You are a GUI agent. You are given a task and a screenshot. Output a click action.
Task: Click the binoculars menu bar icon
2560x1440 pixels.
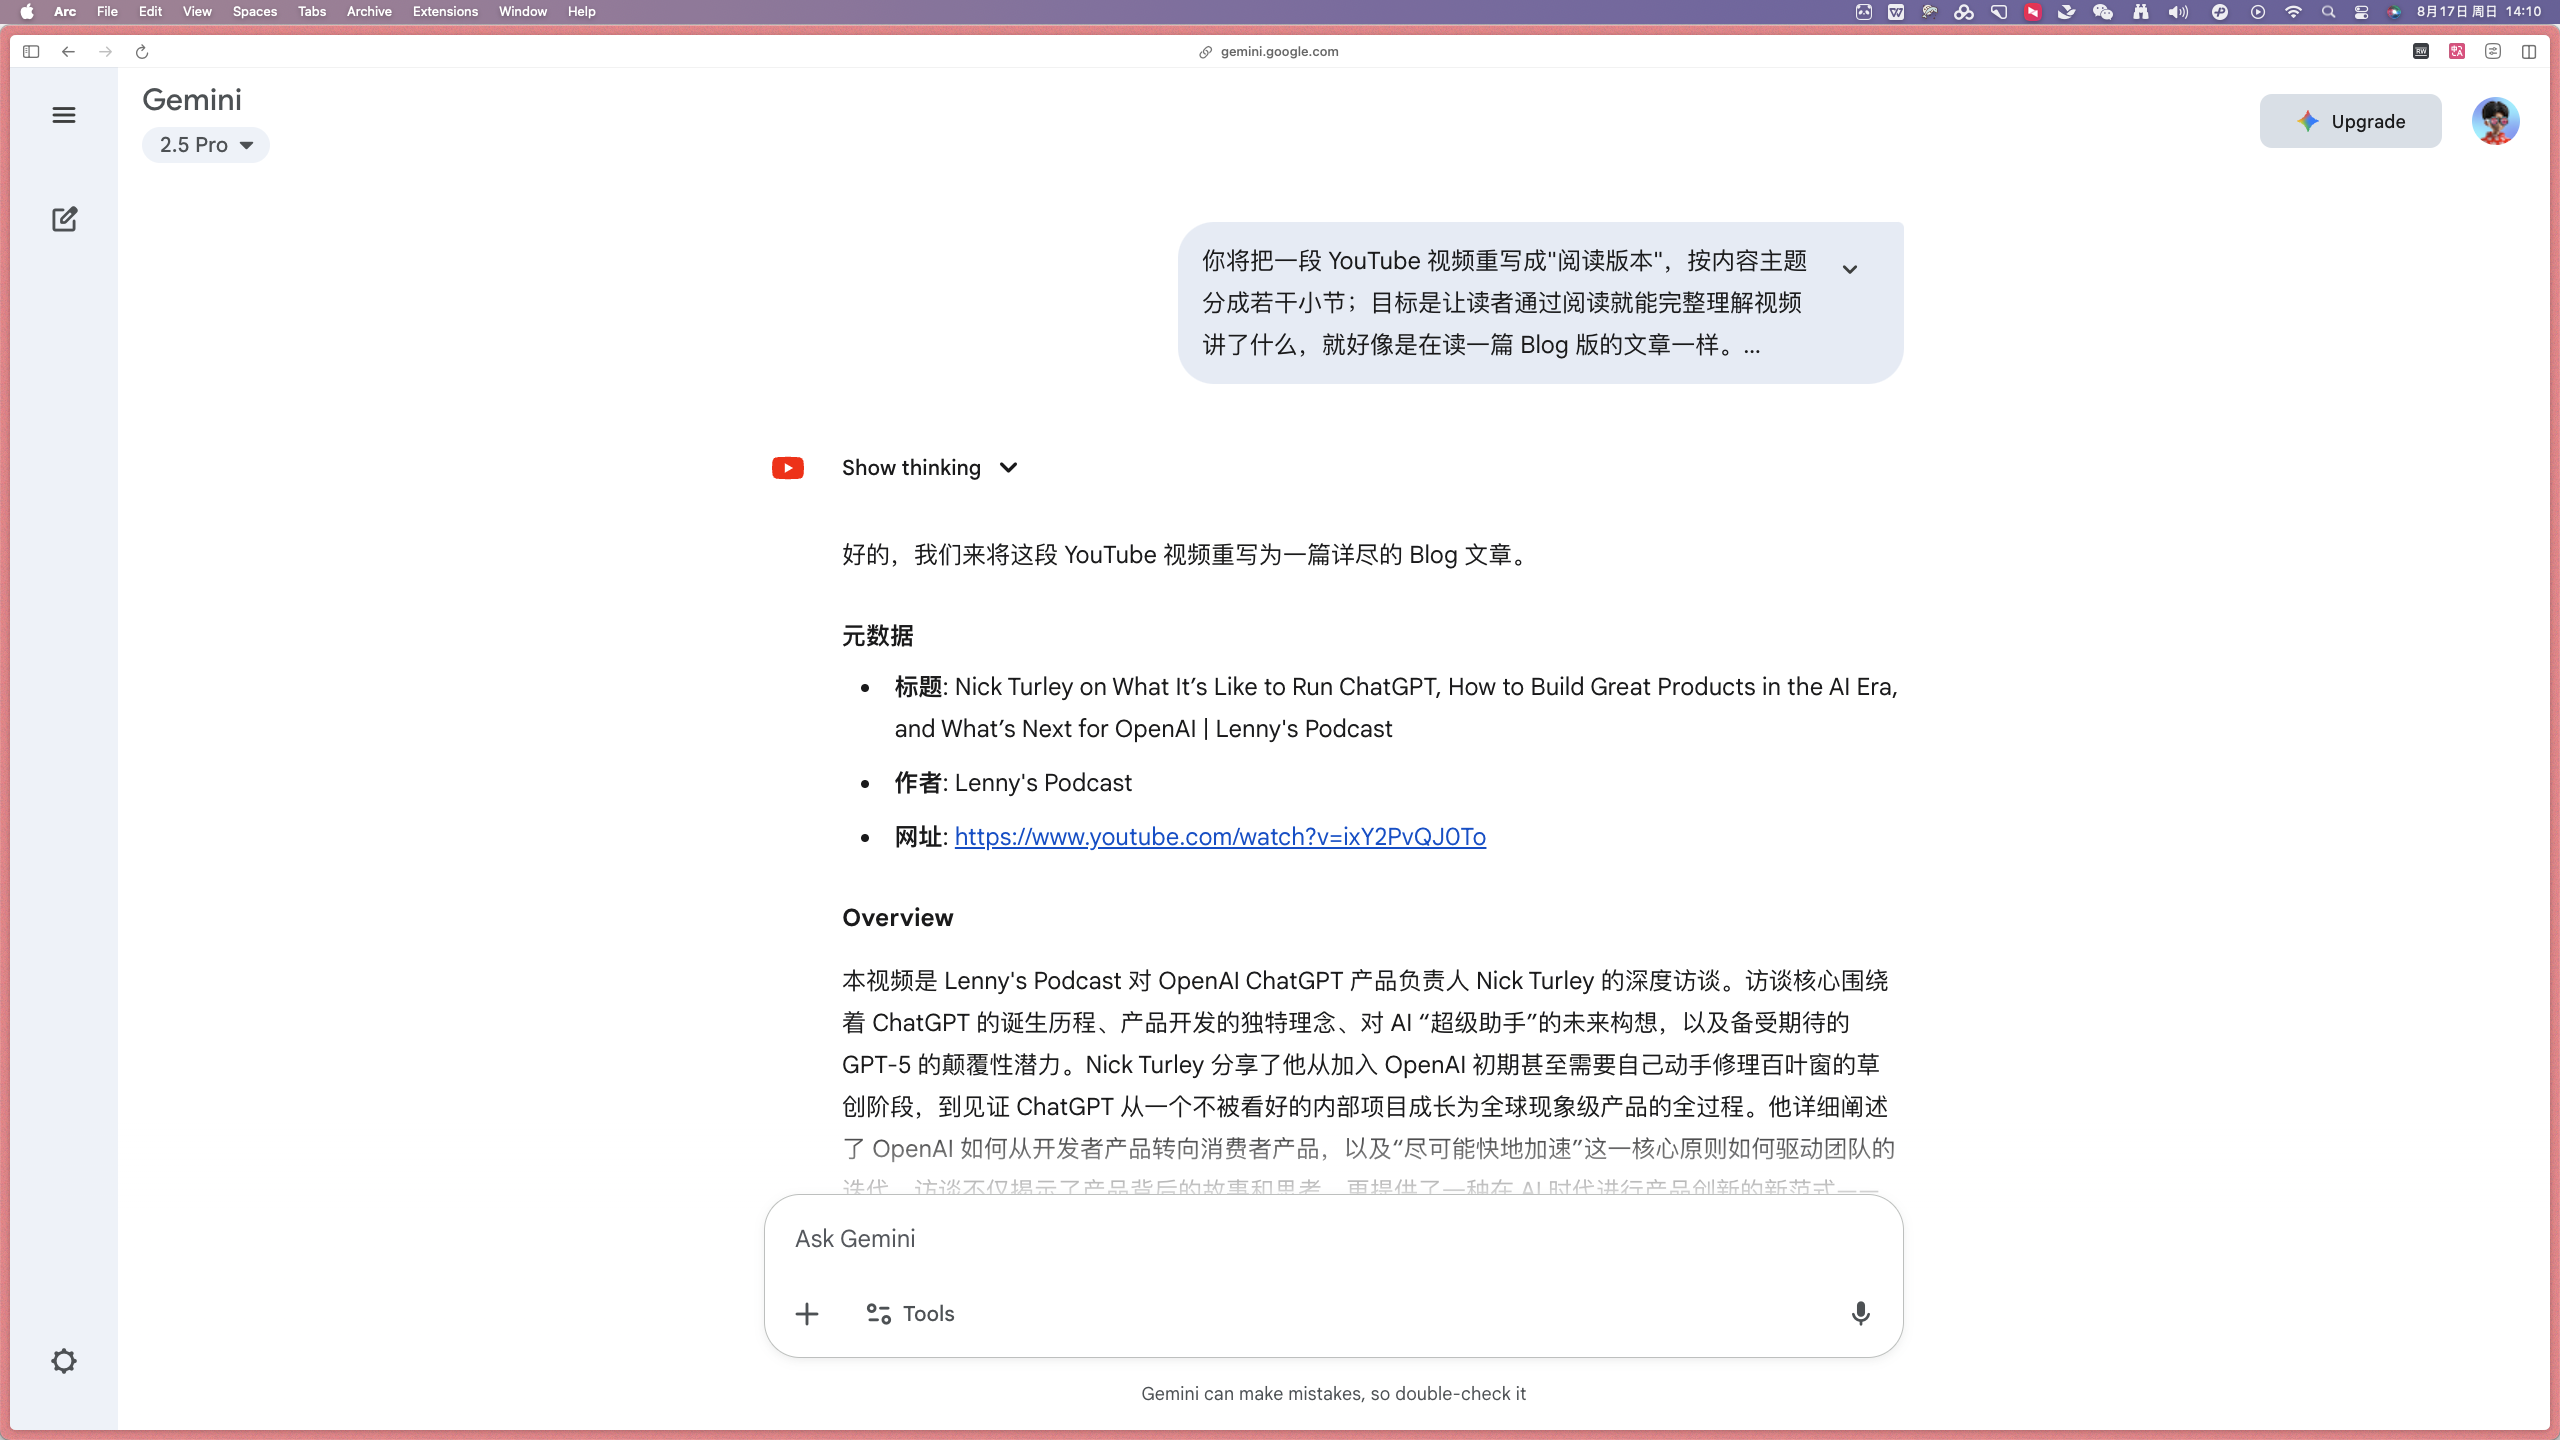(2141, 12)
